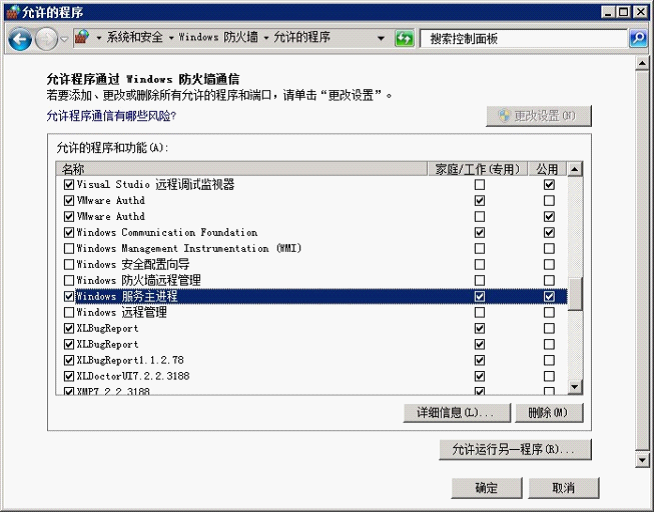The width and height of the screenshot is (654, 512).
Task: Select the Windows 防火墙 breadcrumb item
Action: pyautogui.click(x=218, y=39)
